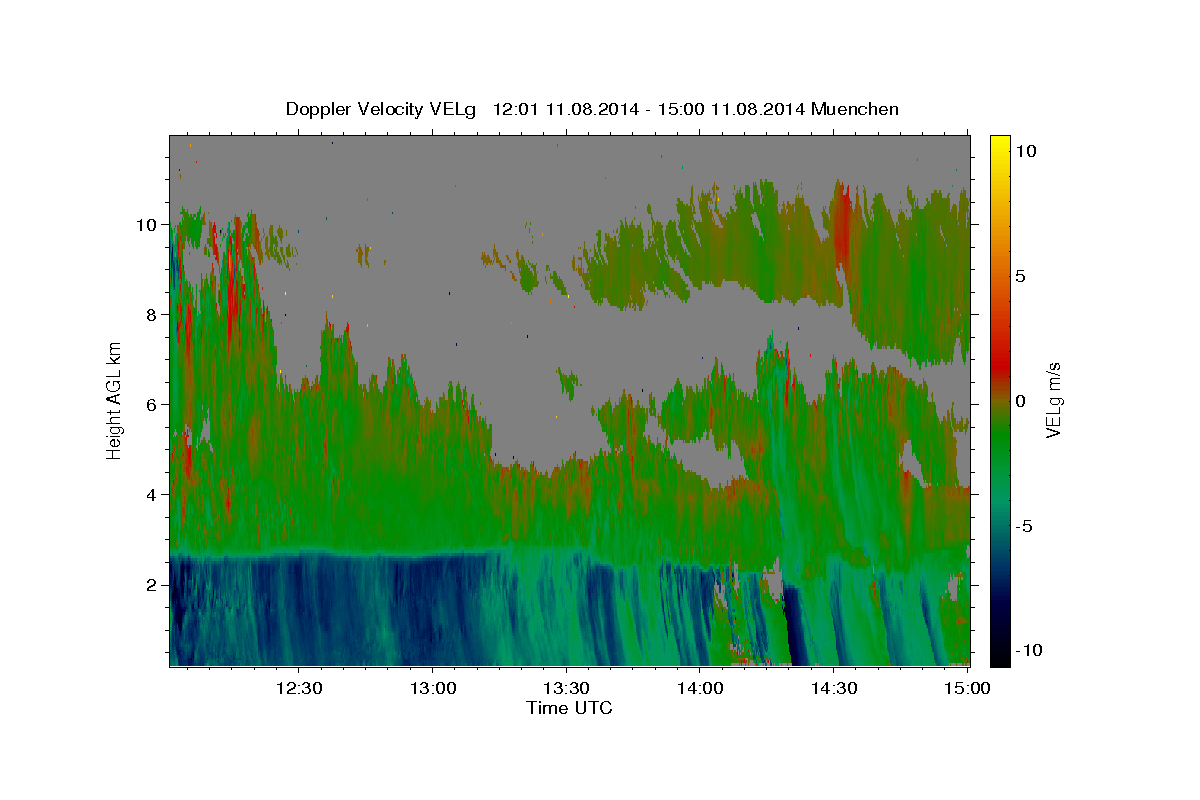Viewport: 1200px width, 800px height.
Task: Click the 'Time UTC' x-axis label
Action: (569, 708)
